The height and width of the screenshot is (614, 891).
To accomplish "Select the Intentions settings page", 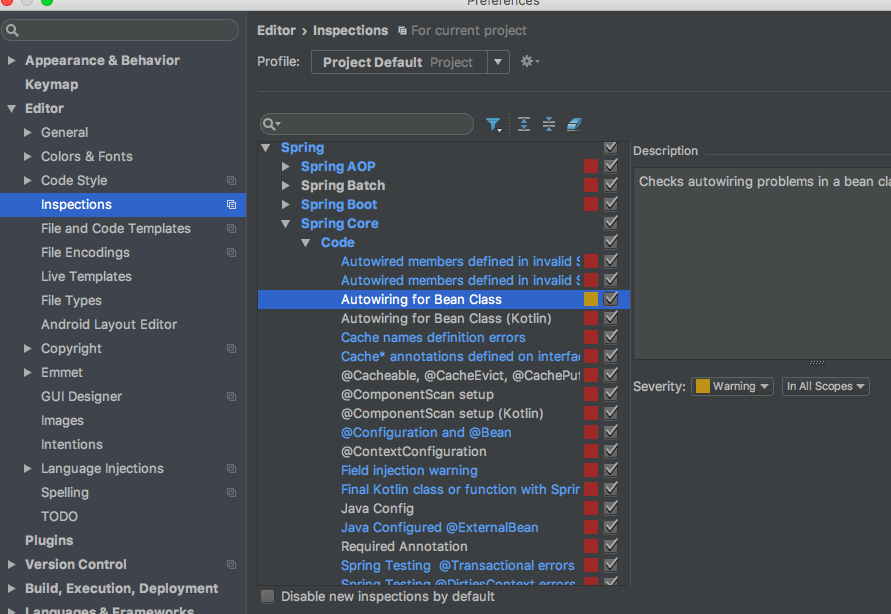I will [x=72, y=445].
